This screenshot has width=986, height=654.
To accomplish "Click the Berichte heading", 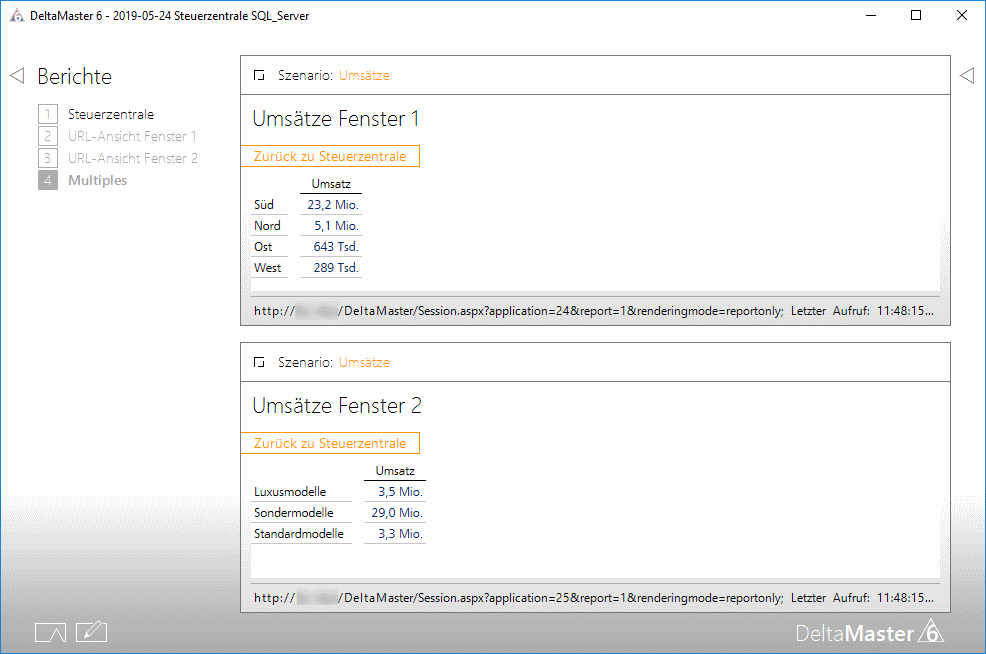I will click(x=74, y=76).
